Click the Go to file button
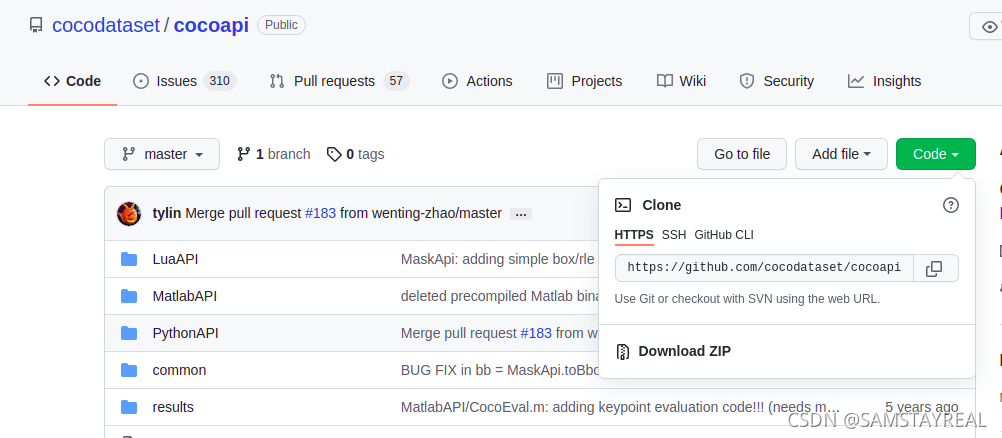The width and height of the screenshot is (1002, 438). [742, 154]
